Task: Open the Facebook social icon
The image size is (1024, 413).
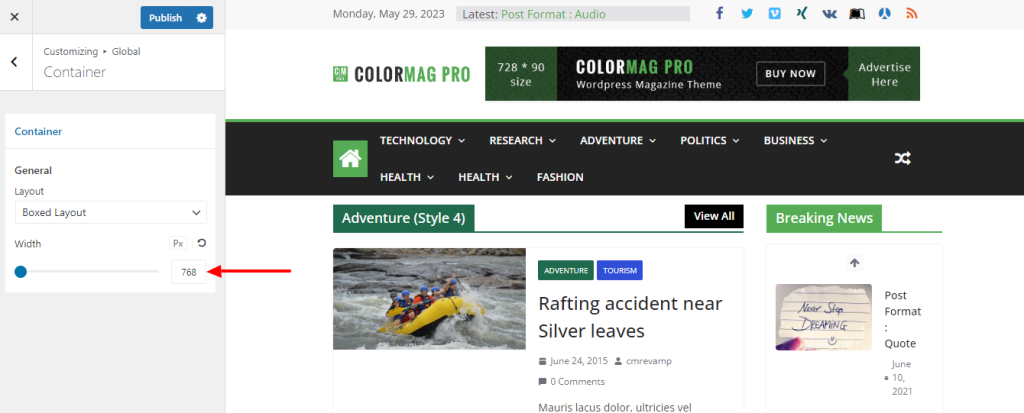Action: click(x=720, y=14)
